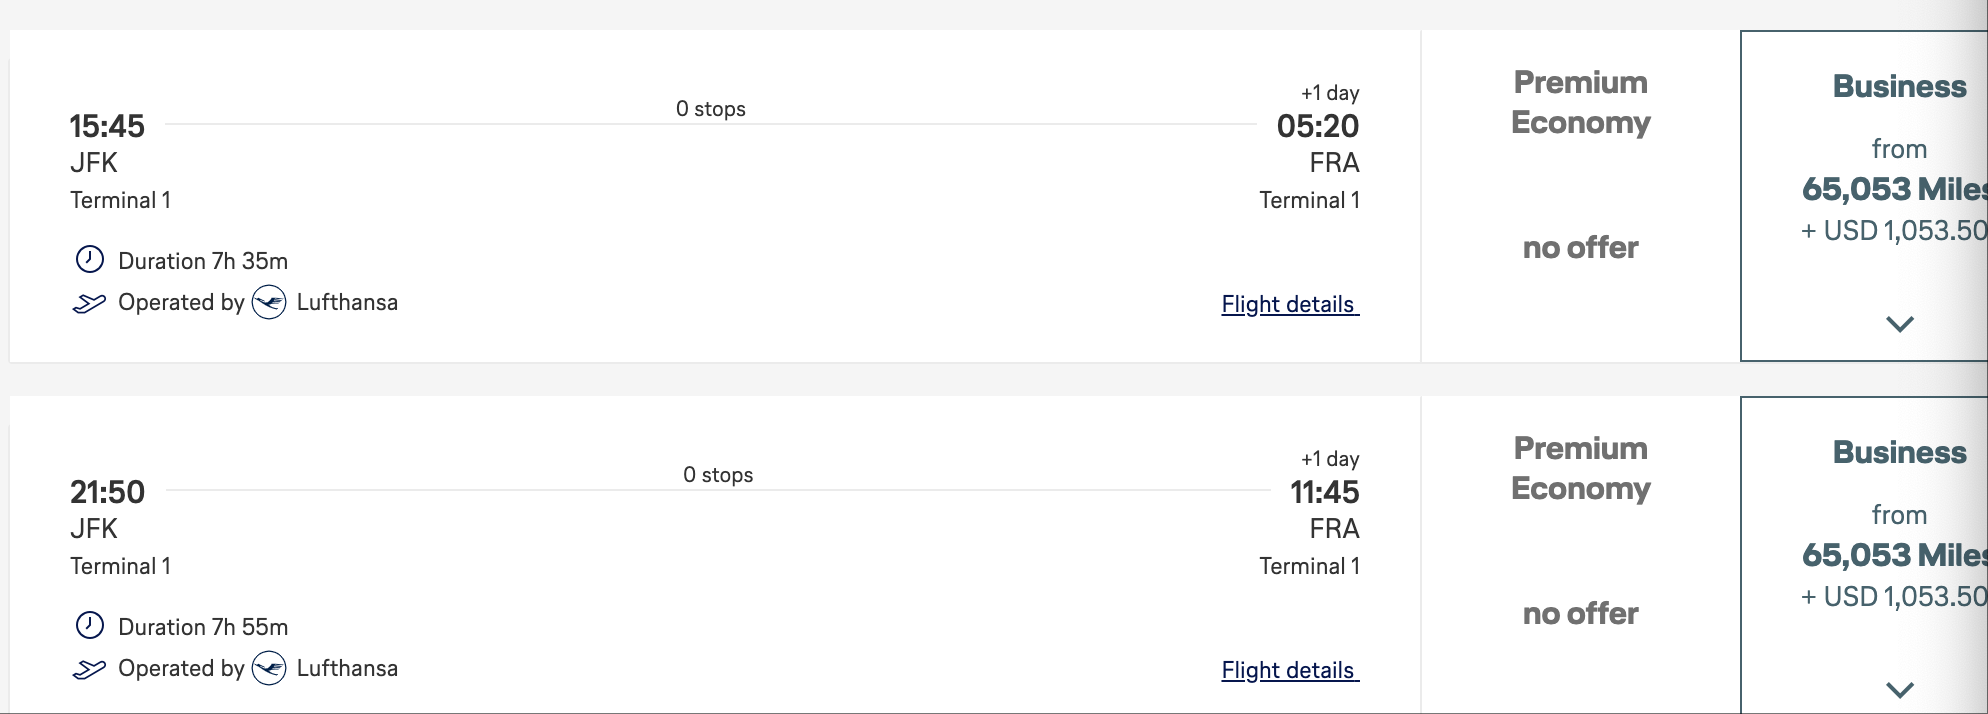Screen dimensions: 1988x714
Task: Click the 65,053 Miles price on the second flight
Action: click(x=1893, y=555)
